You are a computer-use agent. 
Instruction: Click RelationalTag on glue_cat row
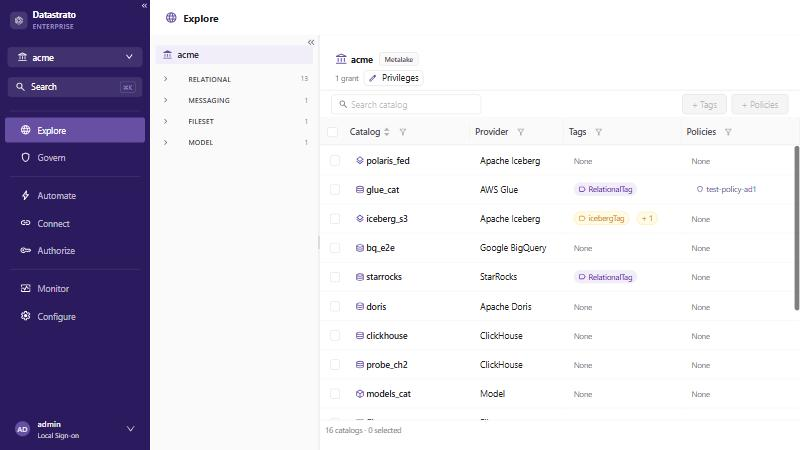[605, 189]
